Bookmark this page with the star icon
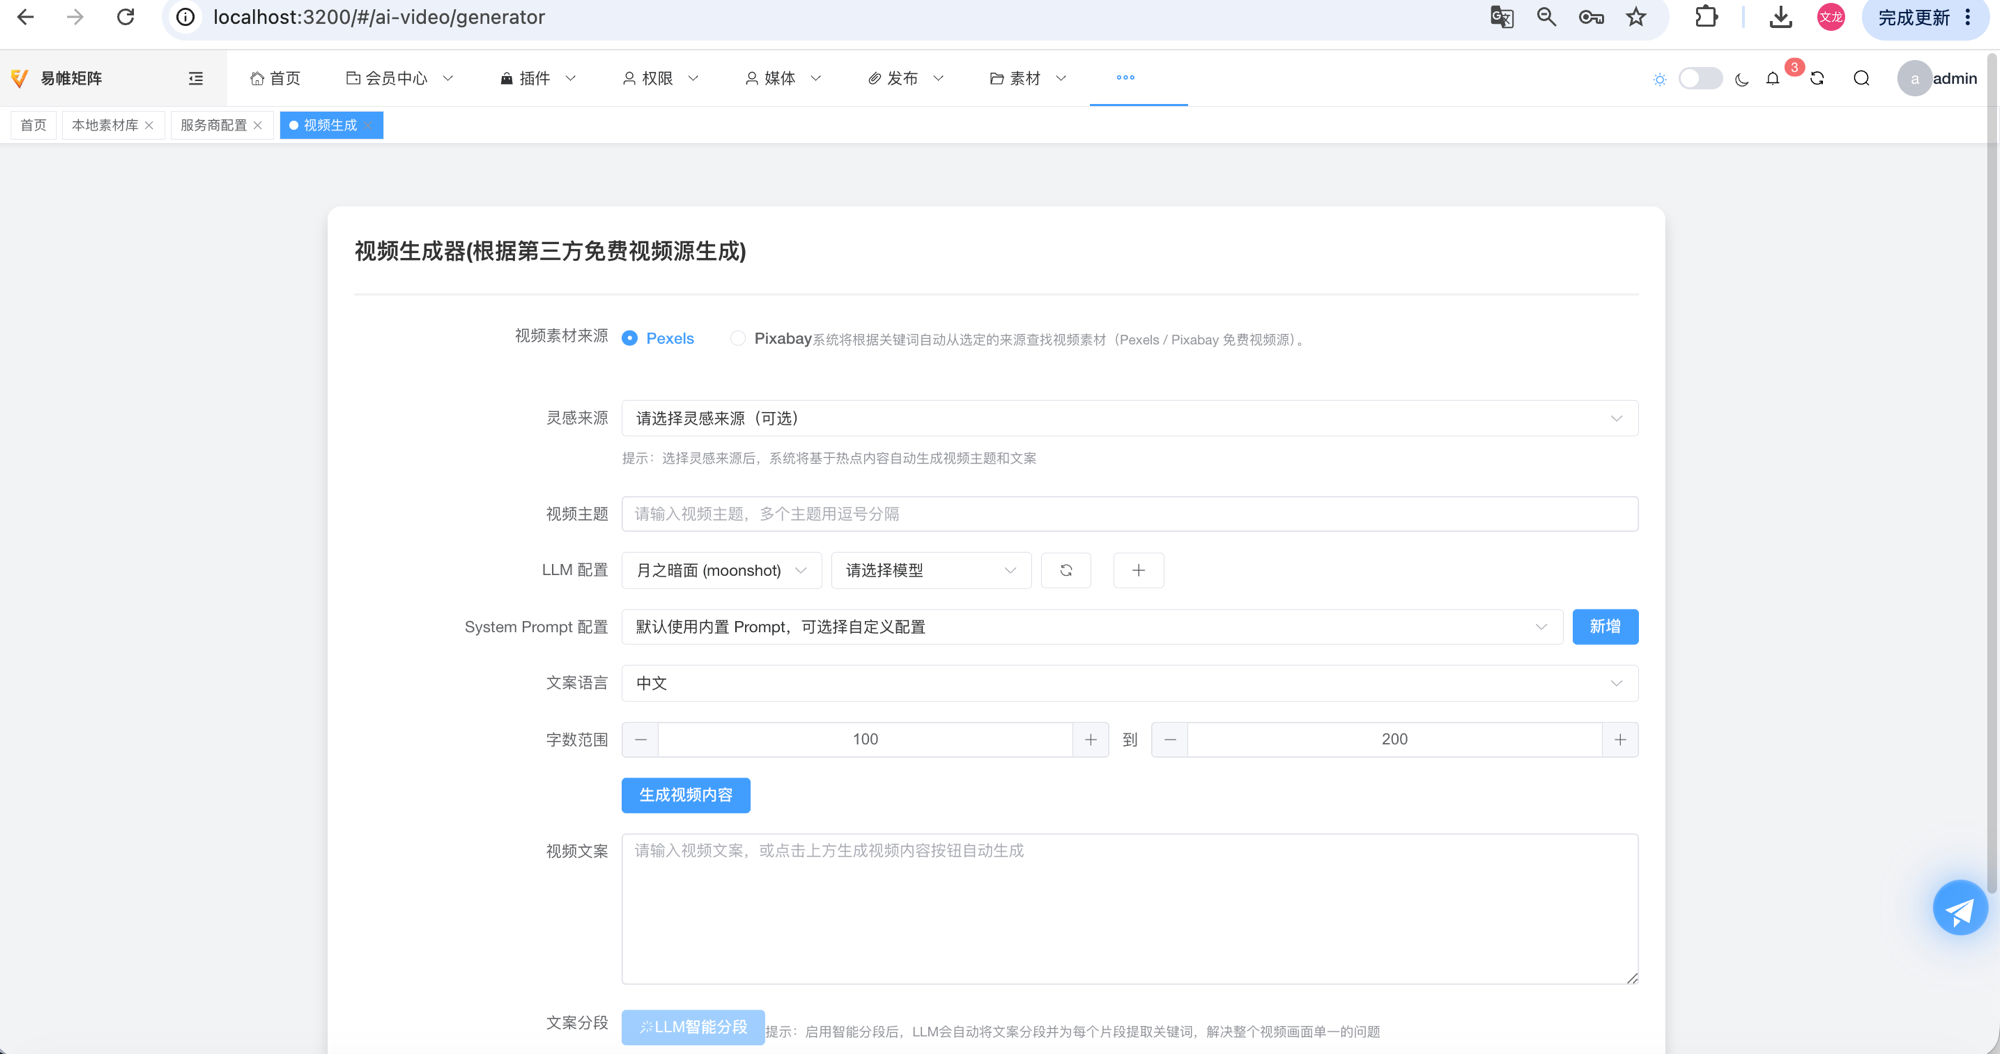The image size is (2000, 1054). click(x=1636, y=17)
